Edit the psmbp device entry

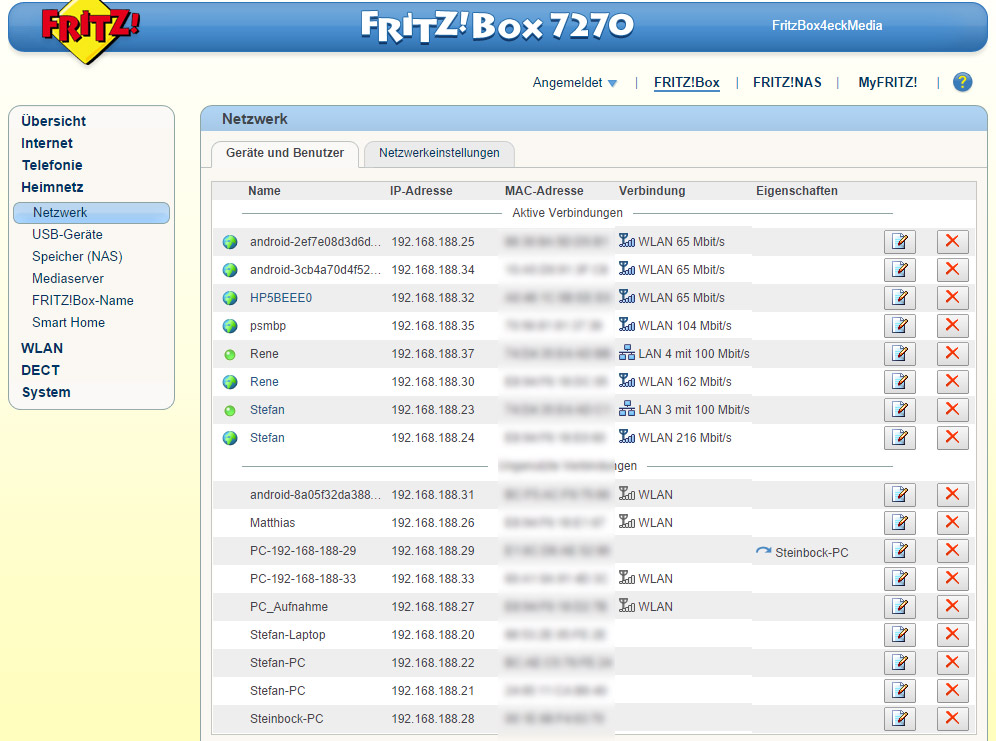pyautogui.click(x=899, y=325)
